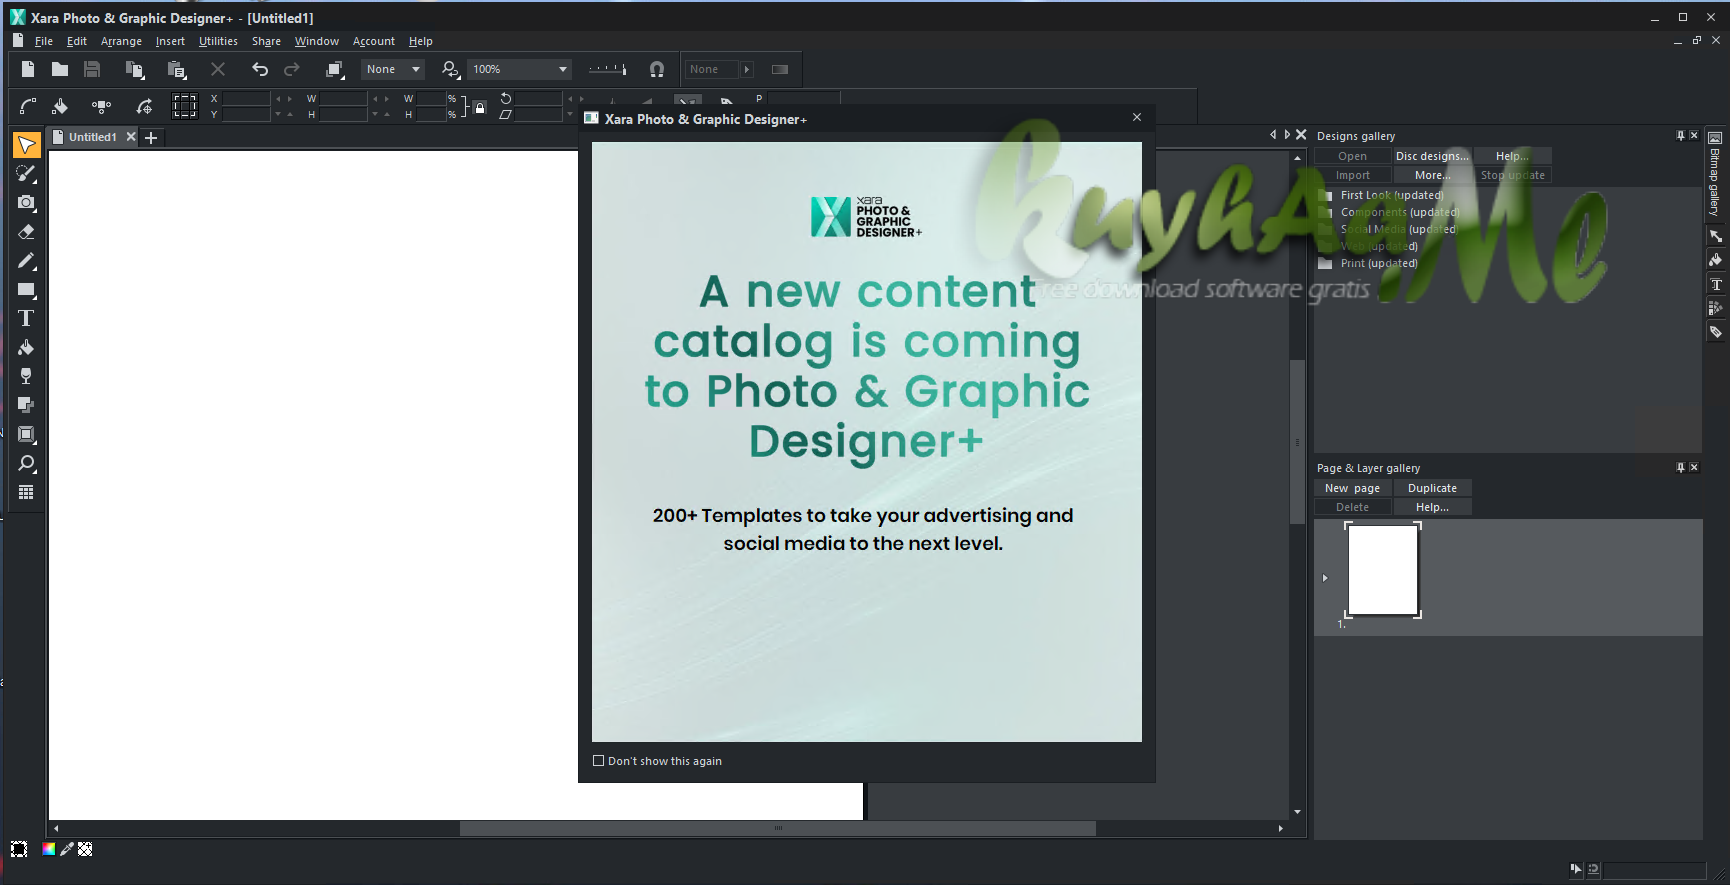The height and width of the screenshot is (885, 1730).
Task: Select the Selector arrow tool
Action: pos(27,145)
